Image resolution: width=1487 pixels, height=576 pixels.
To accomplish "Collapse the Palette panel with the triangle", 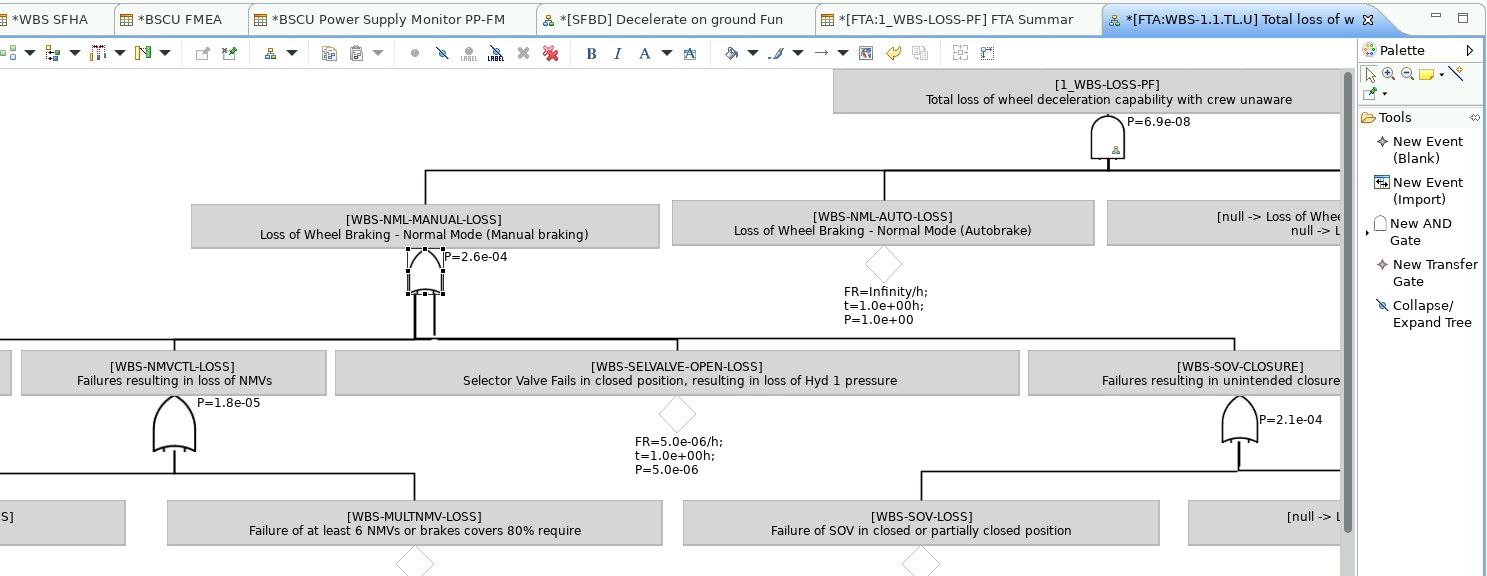I will point(1470,50).
